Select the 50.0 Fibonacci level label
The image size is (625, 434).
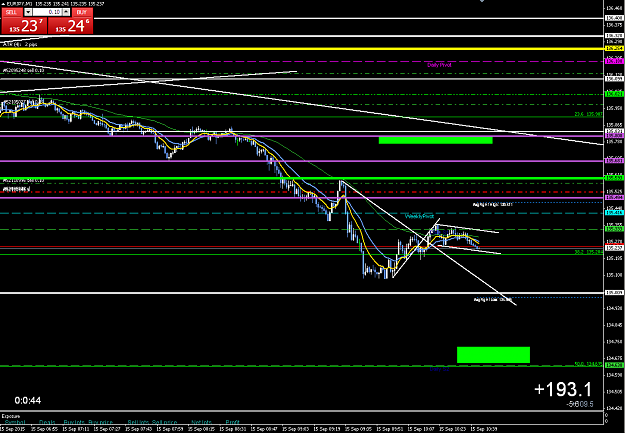(x=588, y=363)
